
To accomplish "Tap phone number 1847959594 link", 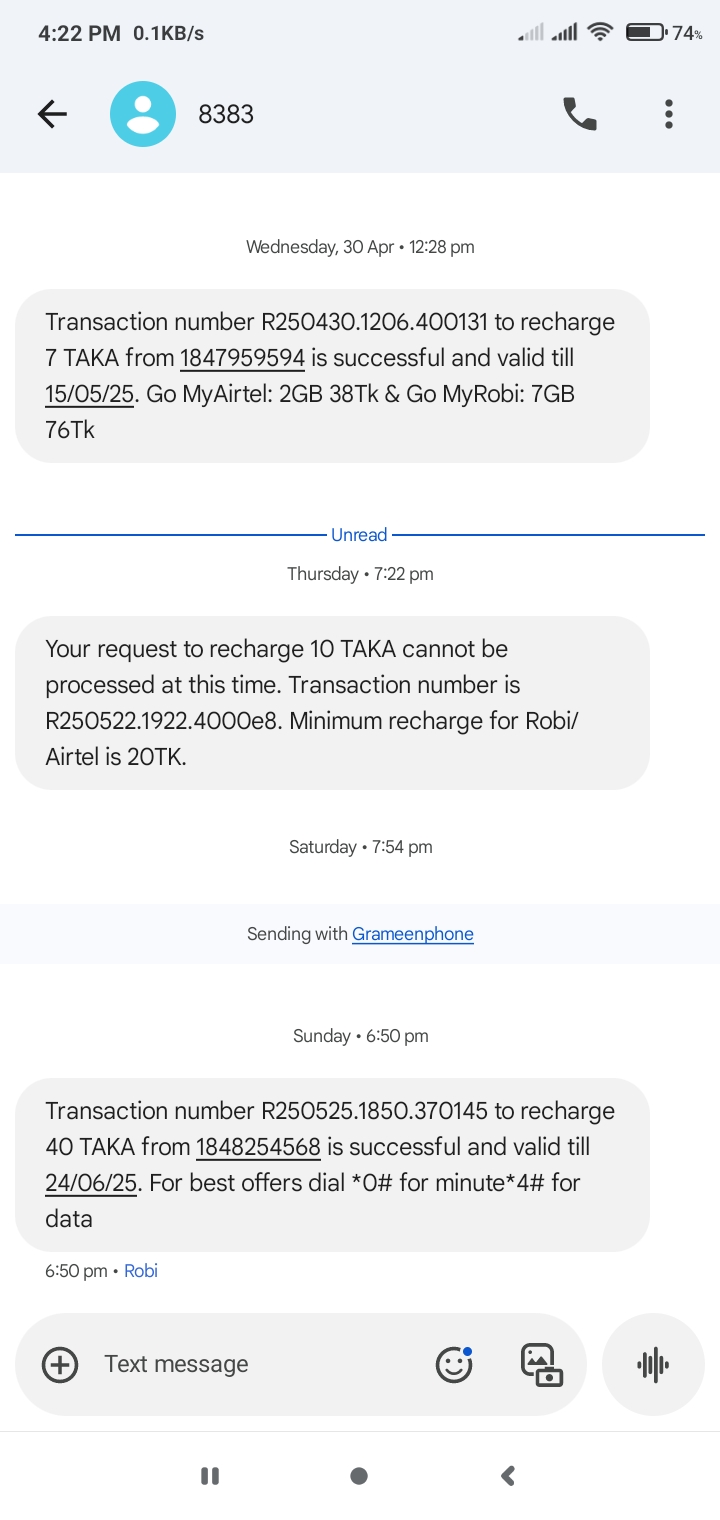I will pyautogui.click(x=242, y=358).
